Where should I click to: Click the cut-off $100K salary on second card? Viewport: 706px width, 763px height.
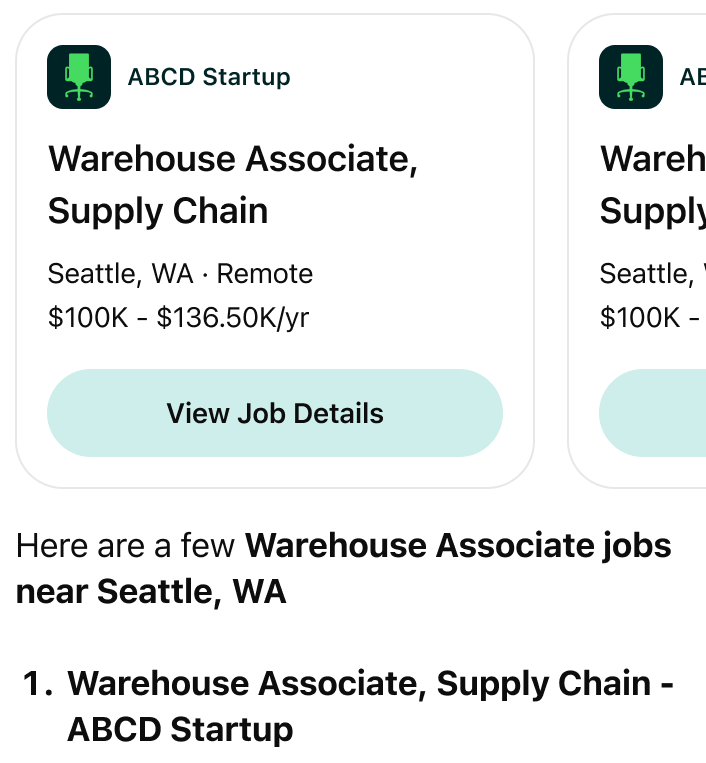tap(640, 318)
